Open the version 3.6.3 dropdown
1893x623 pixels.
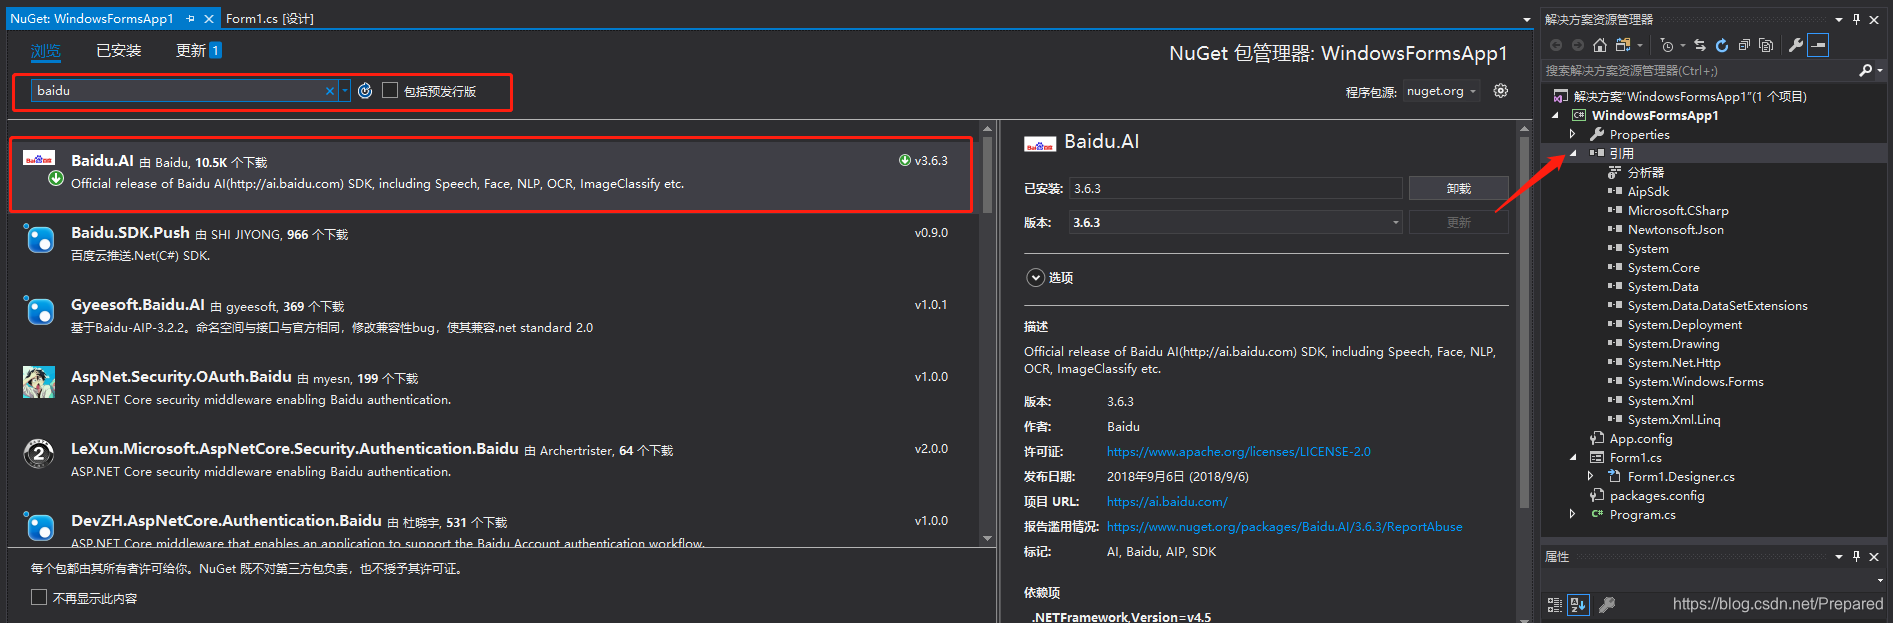pos(1396,223)
